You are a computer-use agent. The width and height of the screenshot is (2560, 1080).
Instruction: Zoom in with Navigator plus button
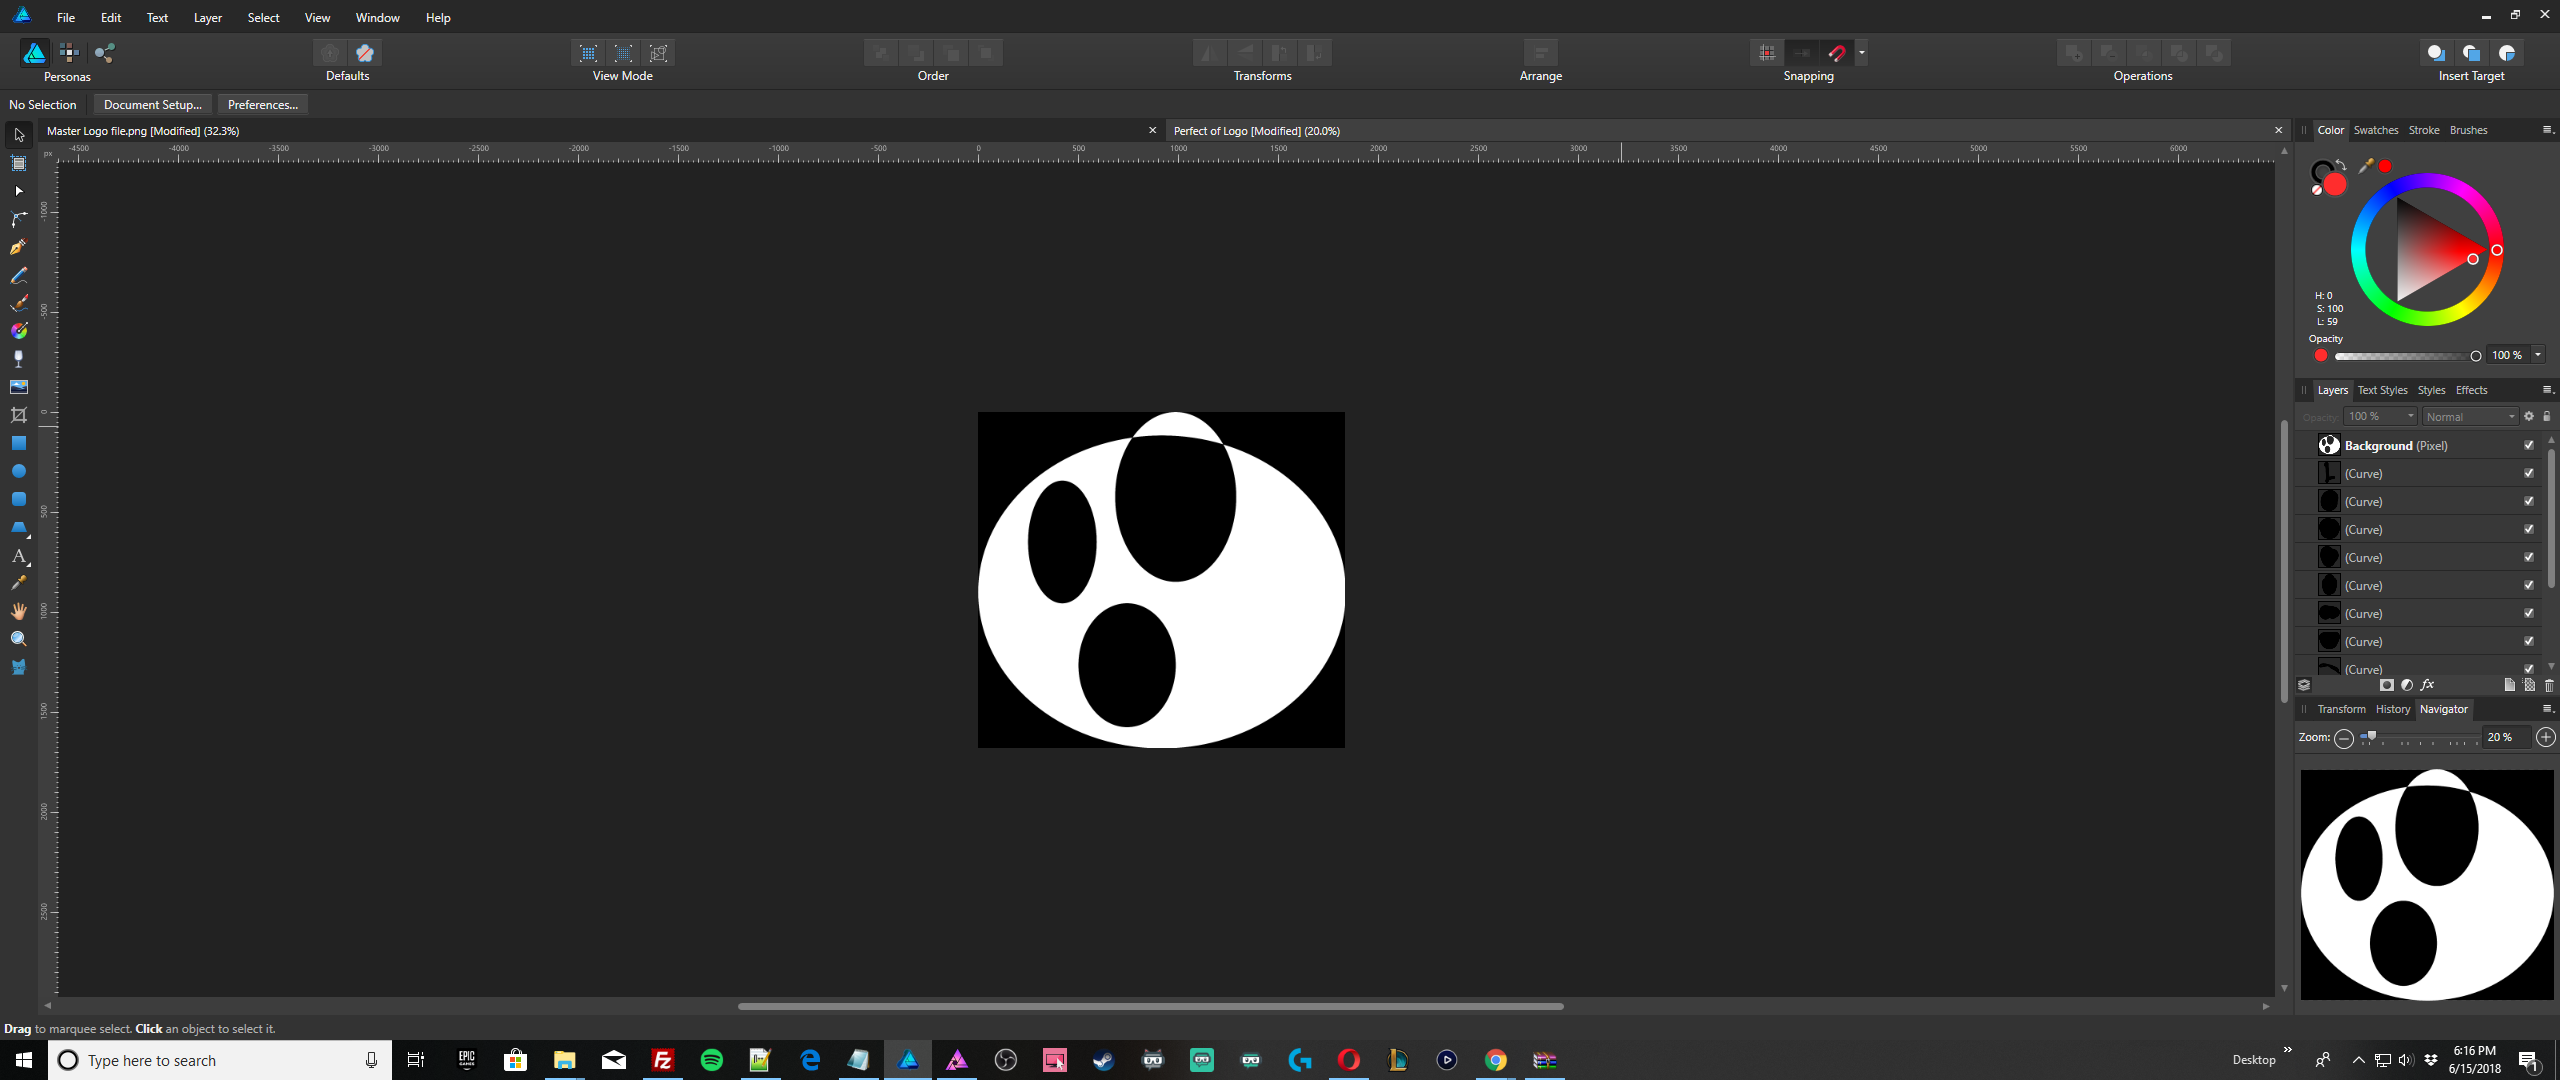coord(2546,737)
